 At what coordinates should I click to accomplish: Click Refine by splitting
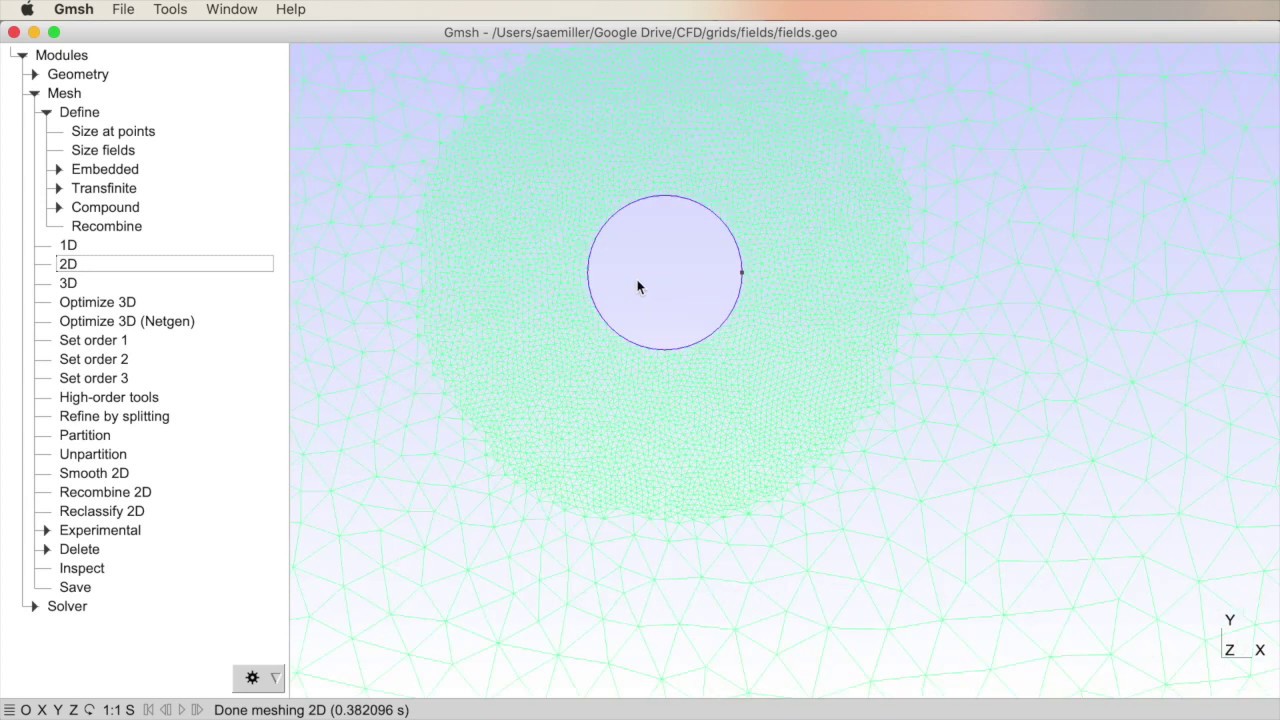pos(114,416)
